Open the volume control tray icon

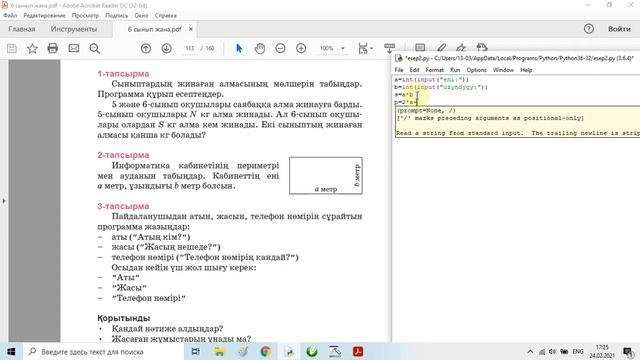pyautogui.click(x=553, y=351)
